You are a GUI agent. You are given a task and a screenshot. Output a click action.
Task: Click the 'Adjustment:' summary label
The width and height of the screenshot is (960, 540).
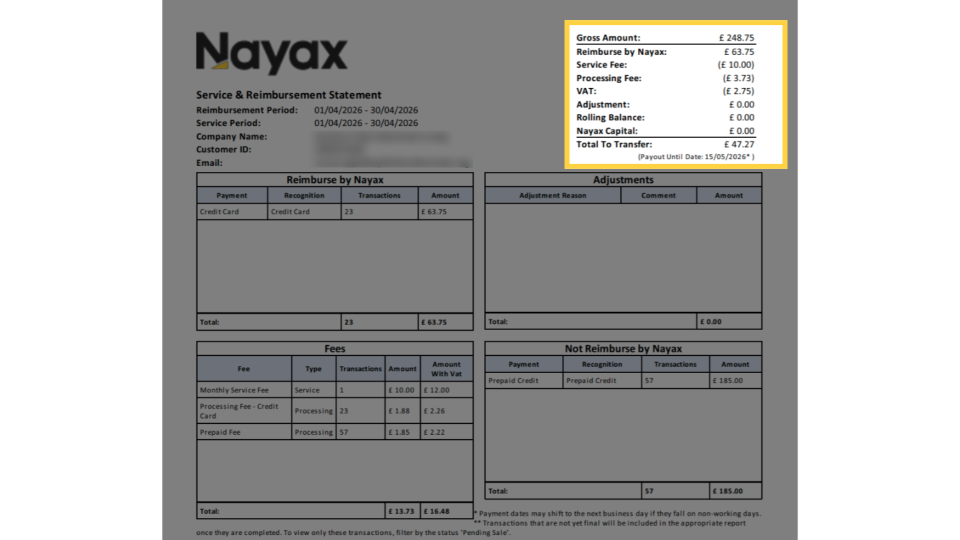602,105
